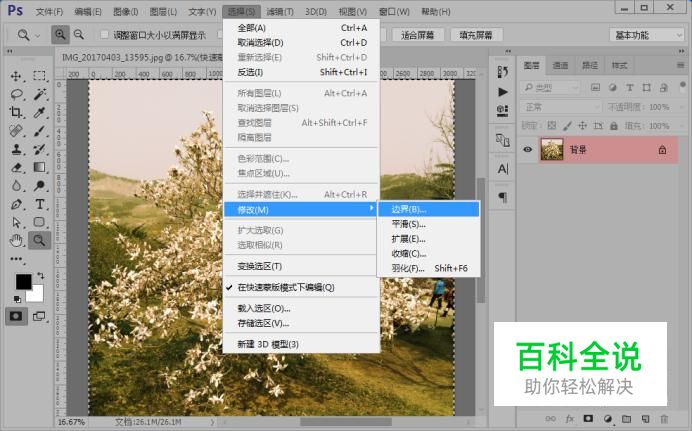This screenshot has width=692, height=431.
Task: Open the Character panel icon
Action: (x=503, y=169)
